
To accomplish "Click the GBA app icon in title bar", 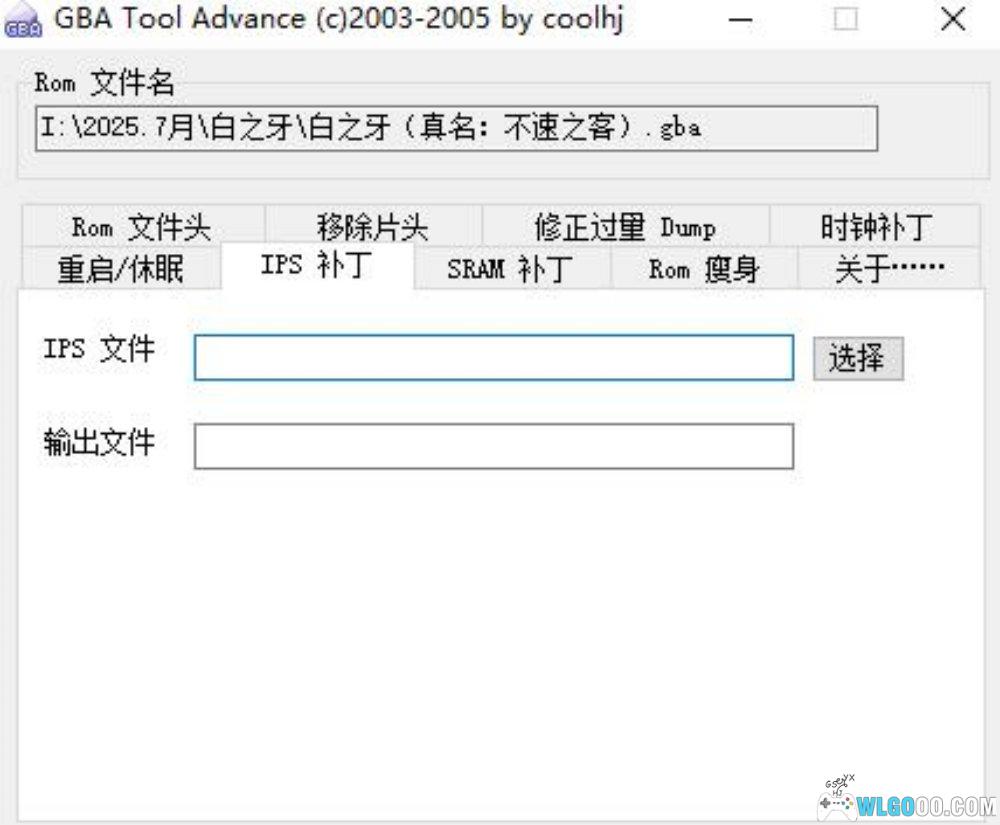I will click(x=23, y=22).
